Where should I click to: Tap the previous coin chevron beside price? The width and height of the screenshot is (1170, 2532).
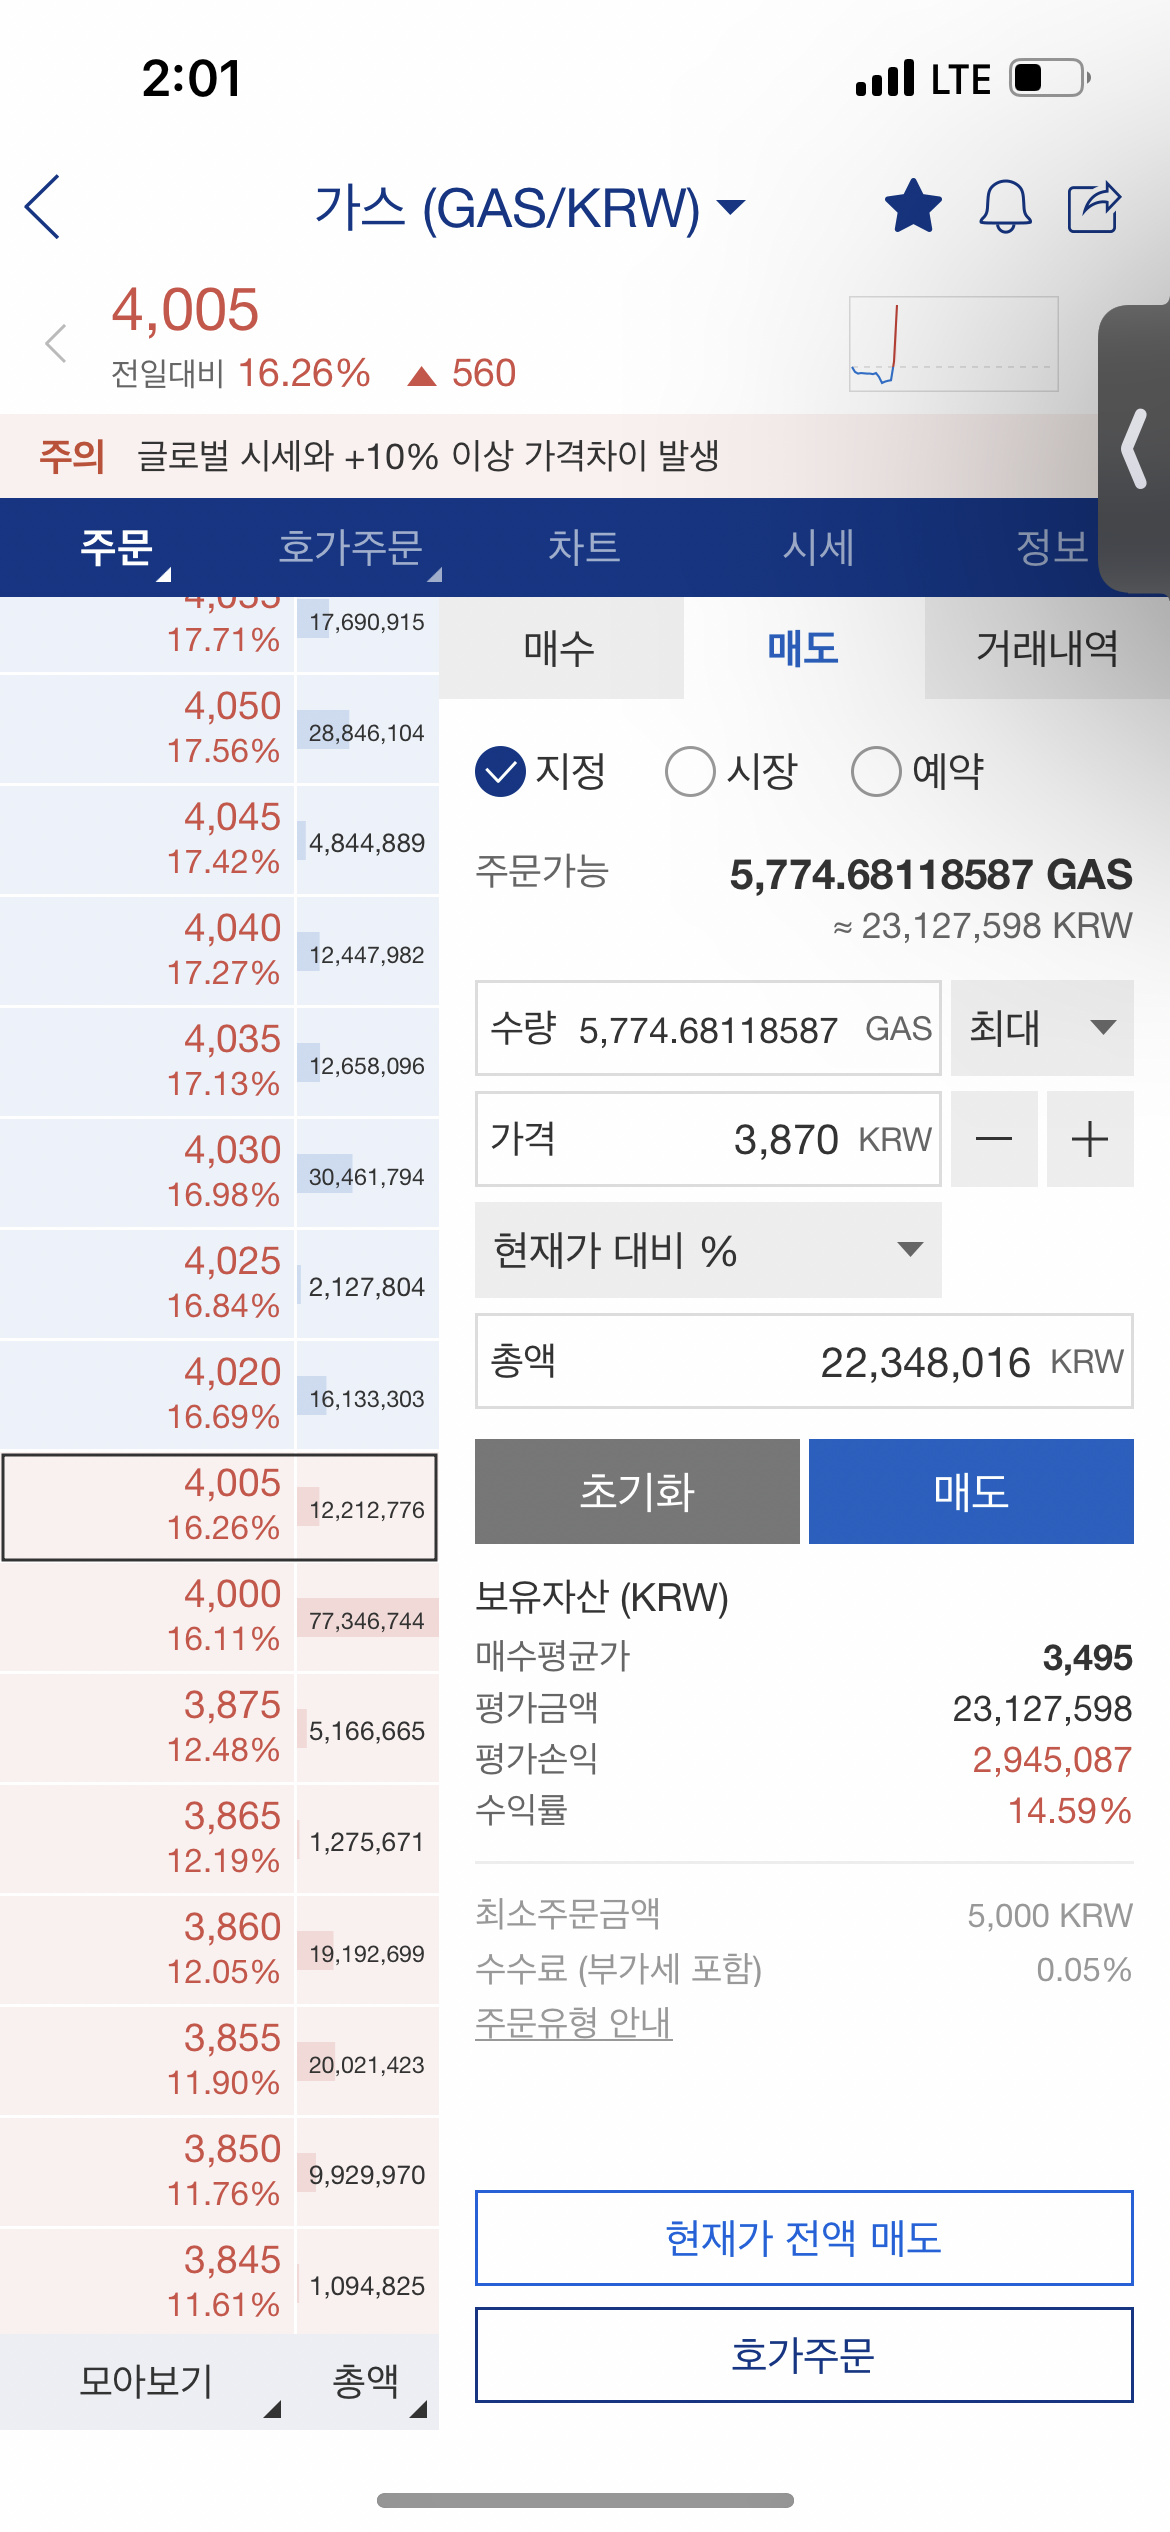point(56,343)
